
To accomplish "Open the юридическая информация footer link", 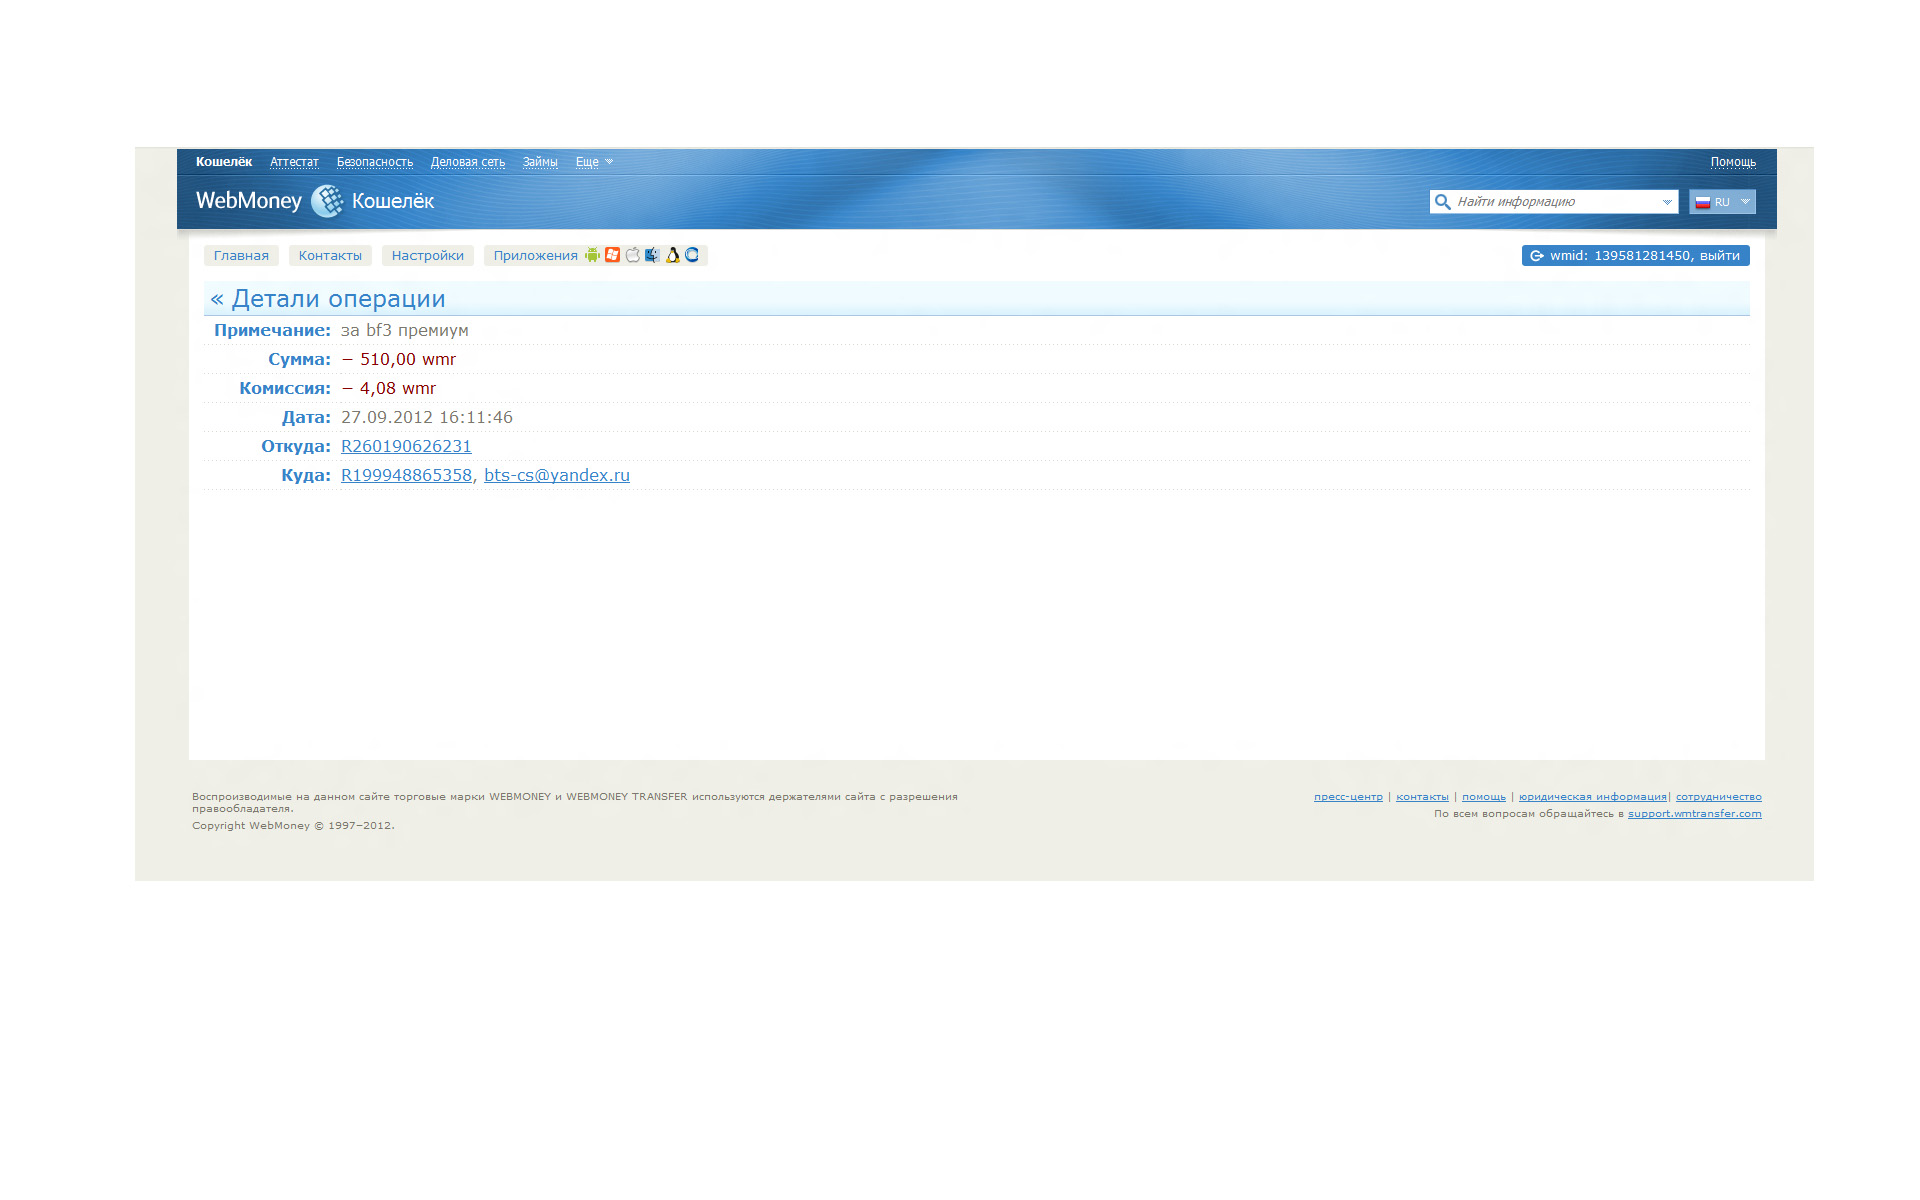I will [1593, 797].
